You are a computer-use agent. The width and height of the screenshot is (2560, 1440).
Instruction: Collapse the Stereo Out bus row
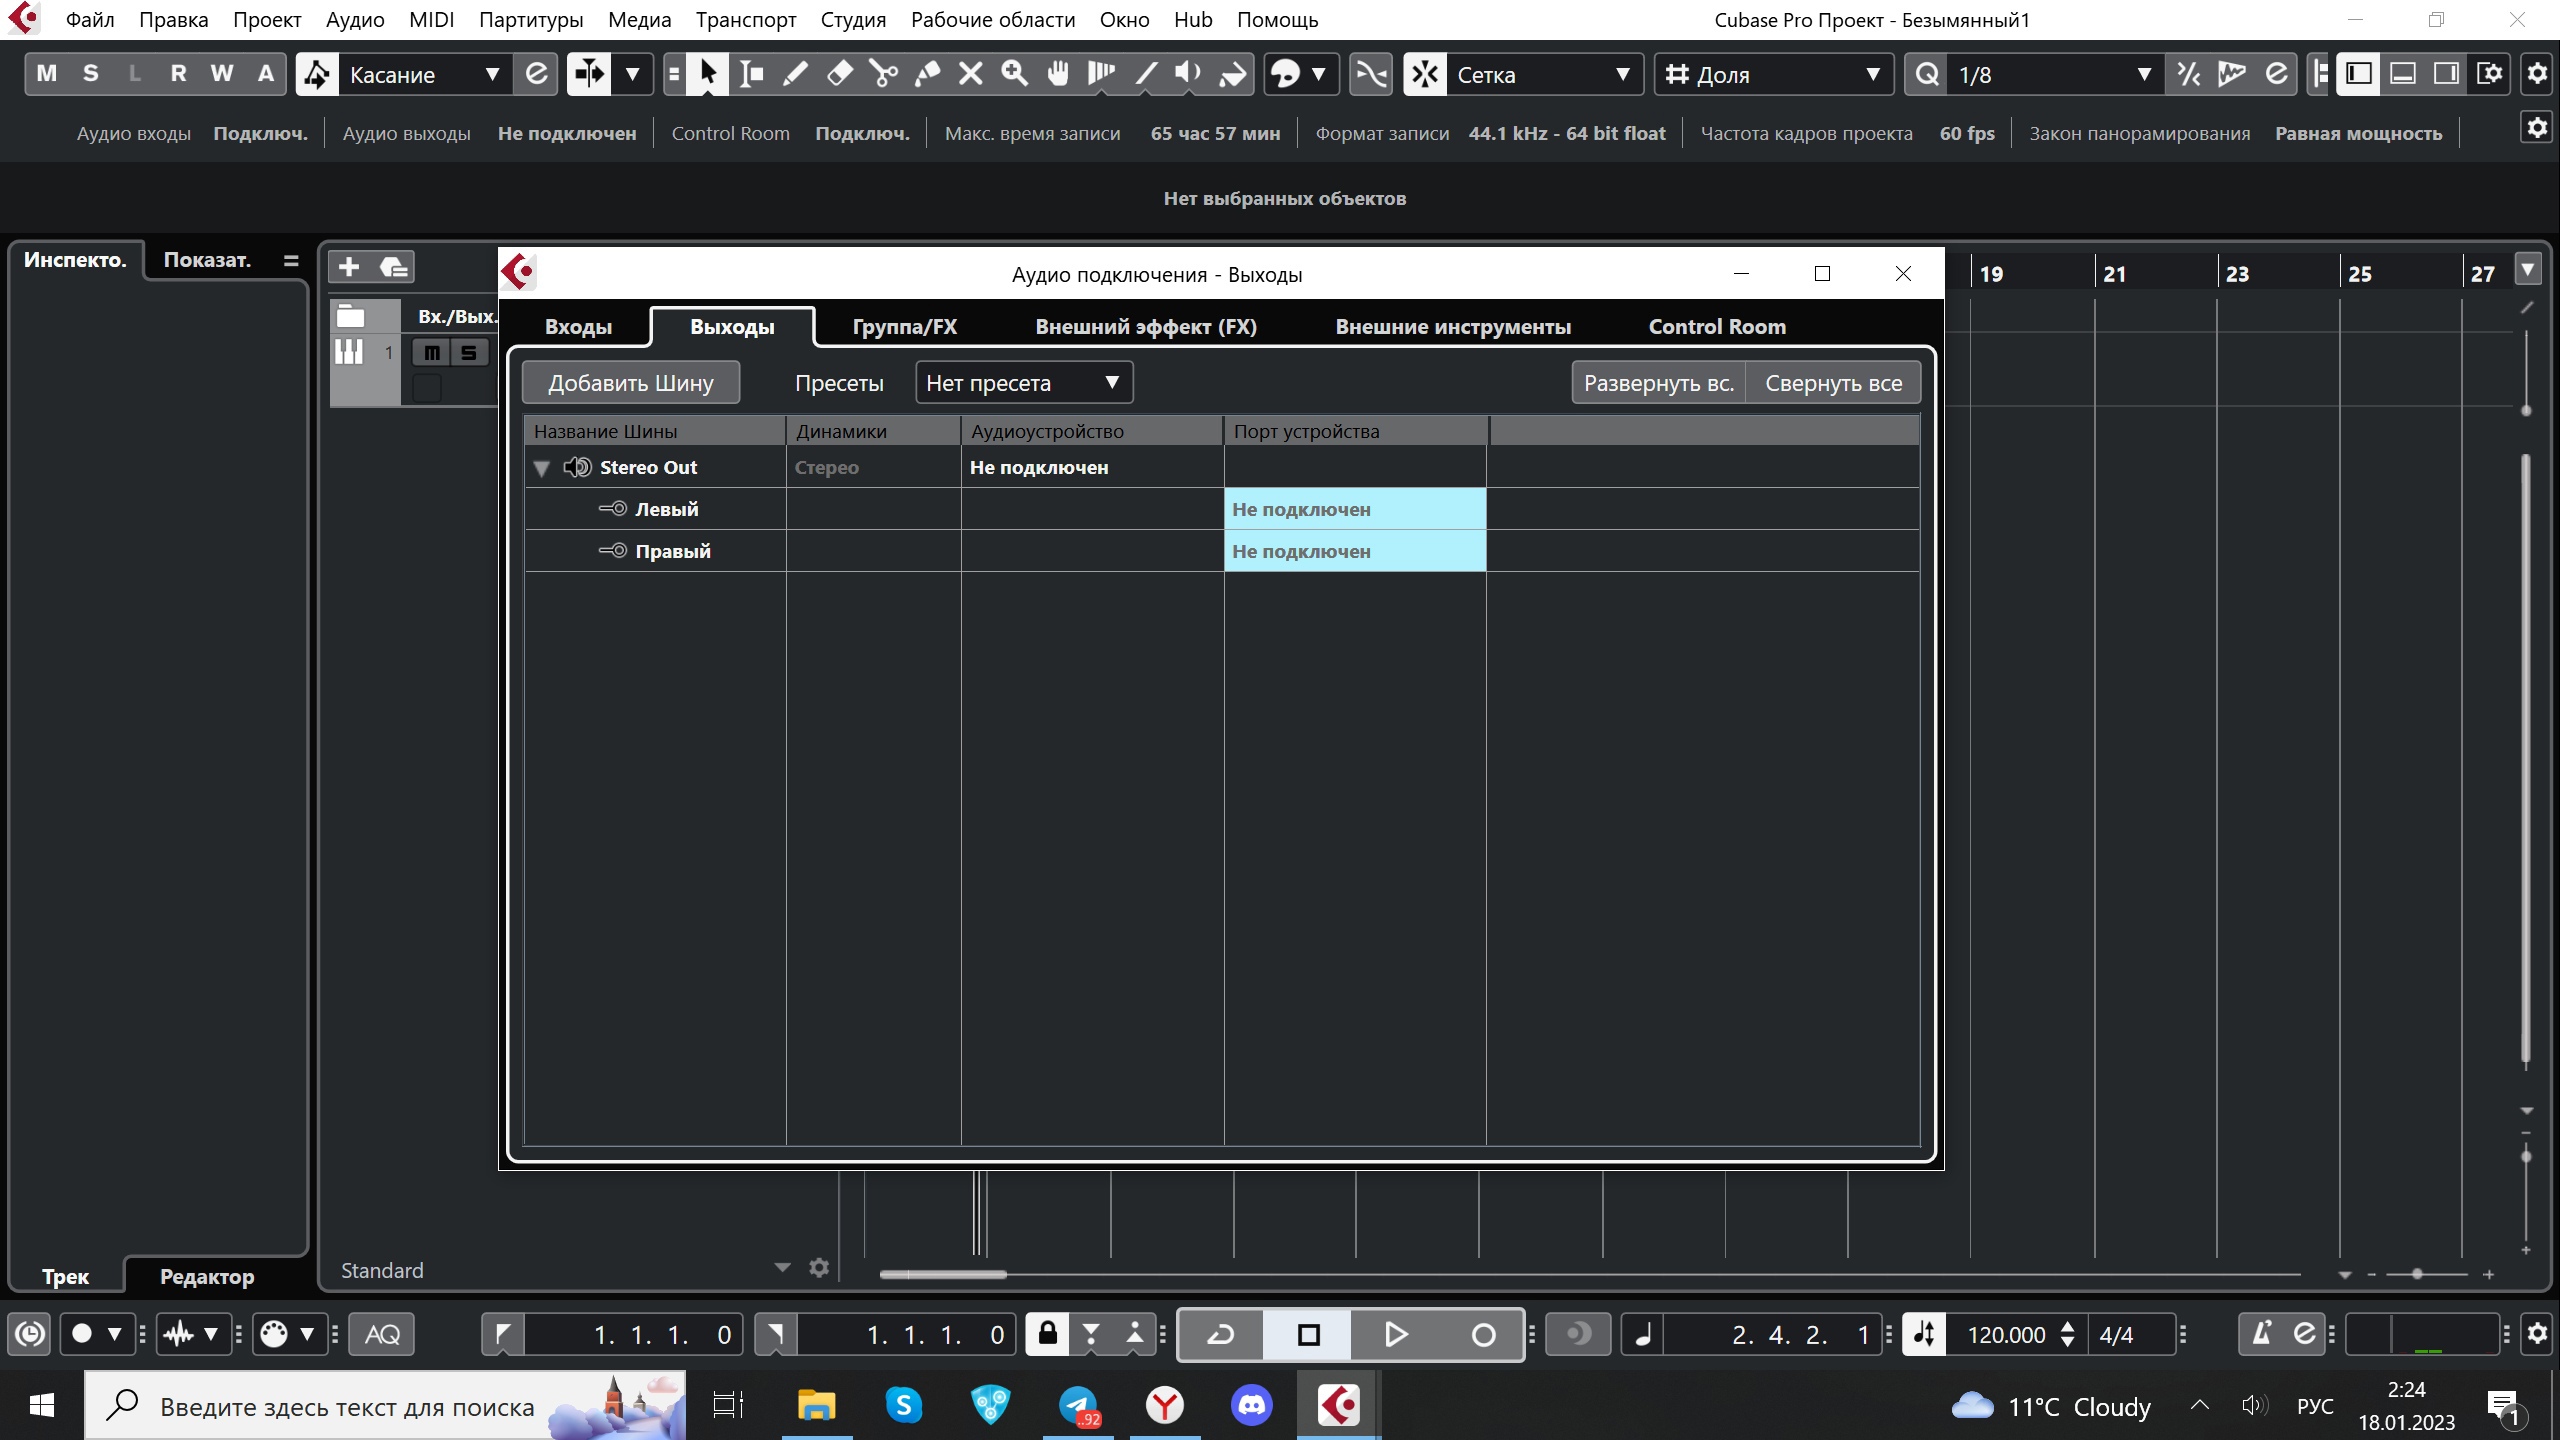pyautogui.click(x=542, y=468)
